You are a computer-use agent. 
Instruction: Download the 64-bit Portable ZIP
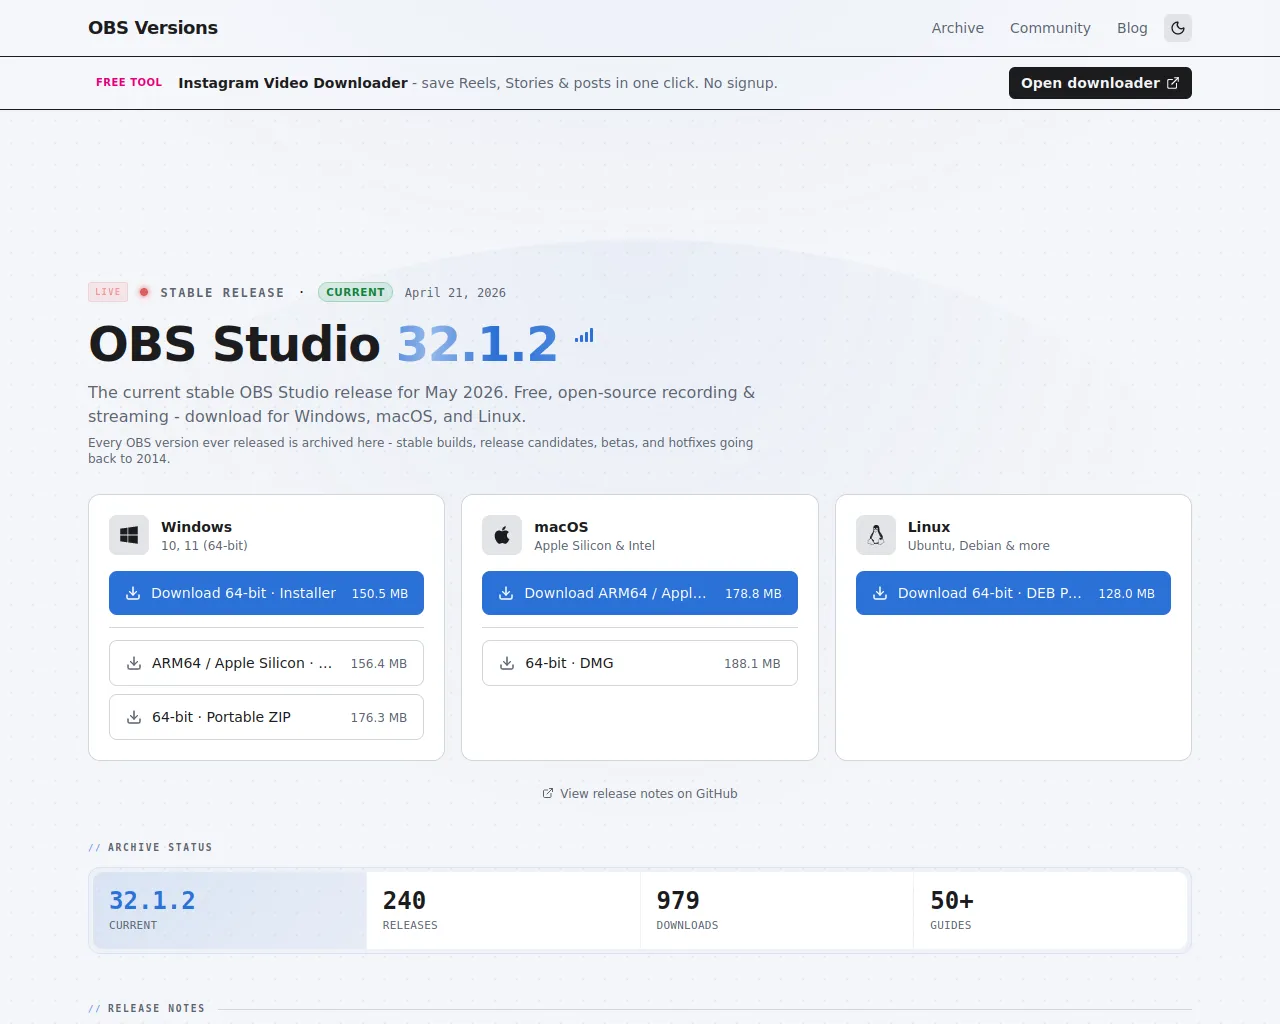click(266, 717)
